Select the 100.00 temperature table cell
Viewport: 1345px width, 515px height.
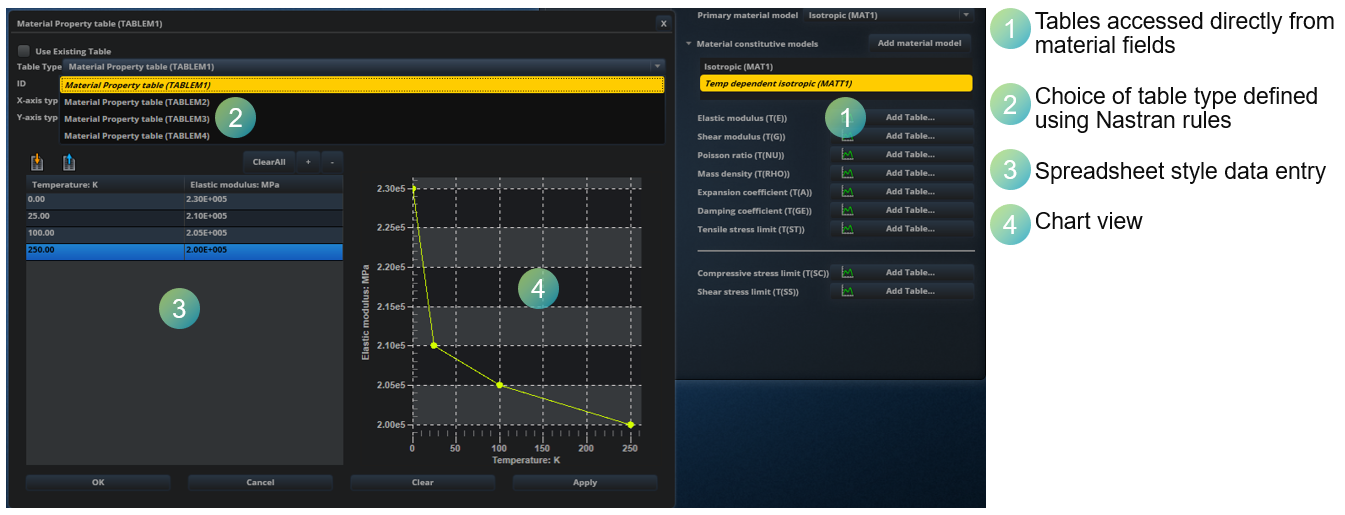[105, 234]
